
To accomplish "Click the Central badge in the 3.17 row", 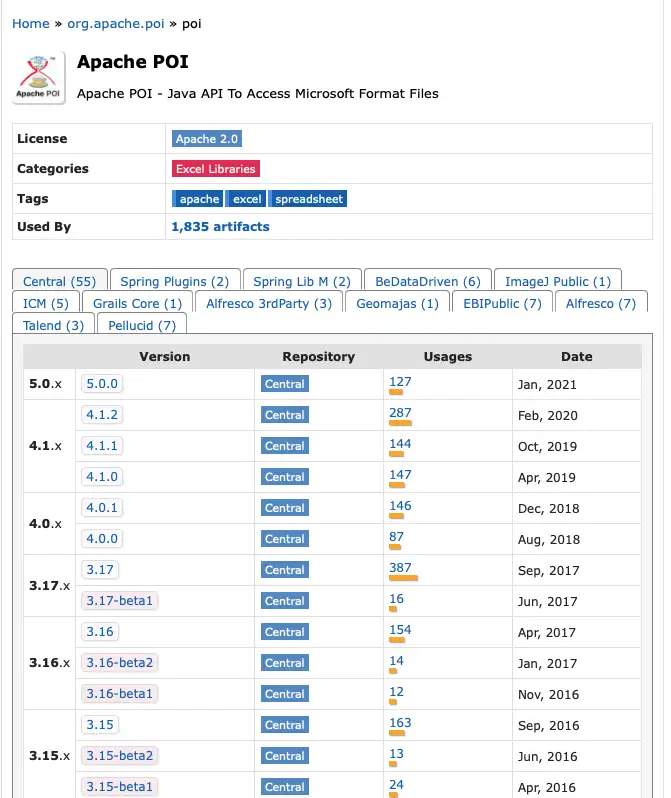I will [x=285, y=570].
